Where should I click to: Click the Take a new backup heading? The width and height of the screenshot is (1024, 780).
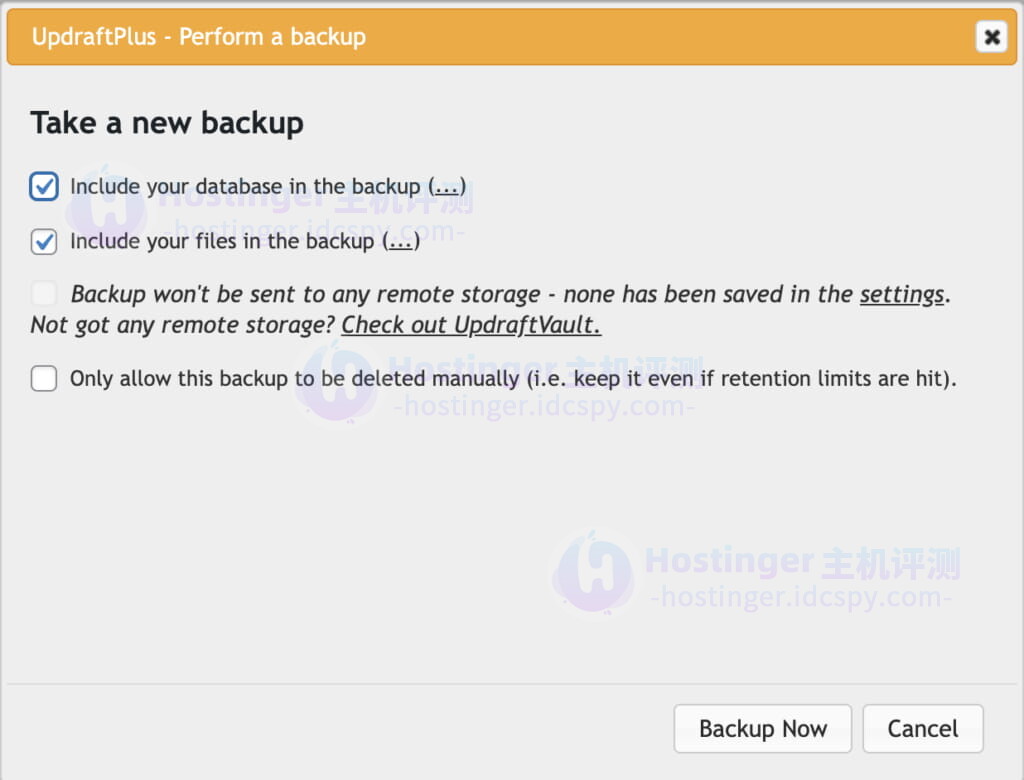[x=167, y=123]
